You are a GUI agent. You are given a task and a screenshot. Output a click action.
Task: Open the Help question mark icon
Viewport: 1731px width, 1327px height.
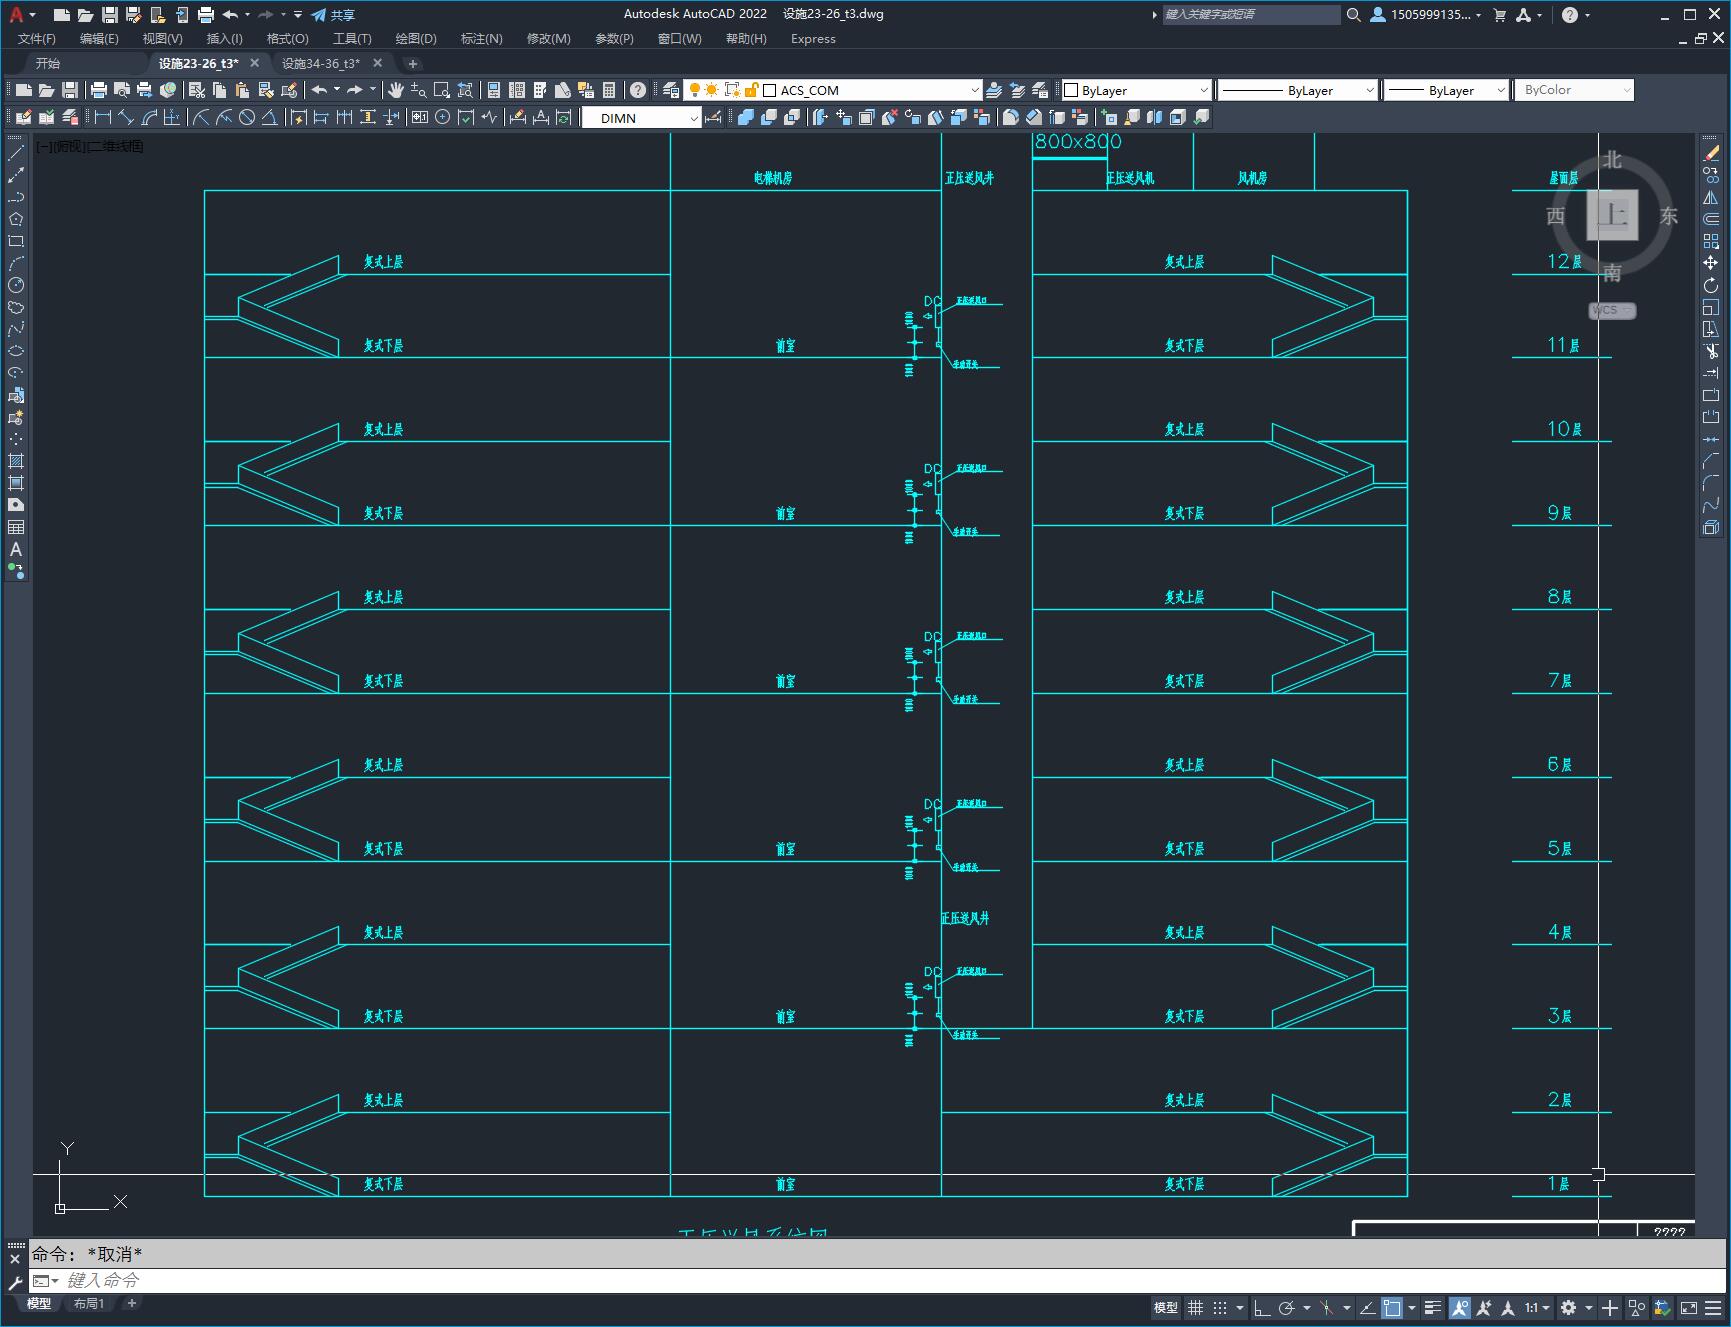pyautogui.click(x=638, y=90)
